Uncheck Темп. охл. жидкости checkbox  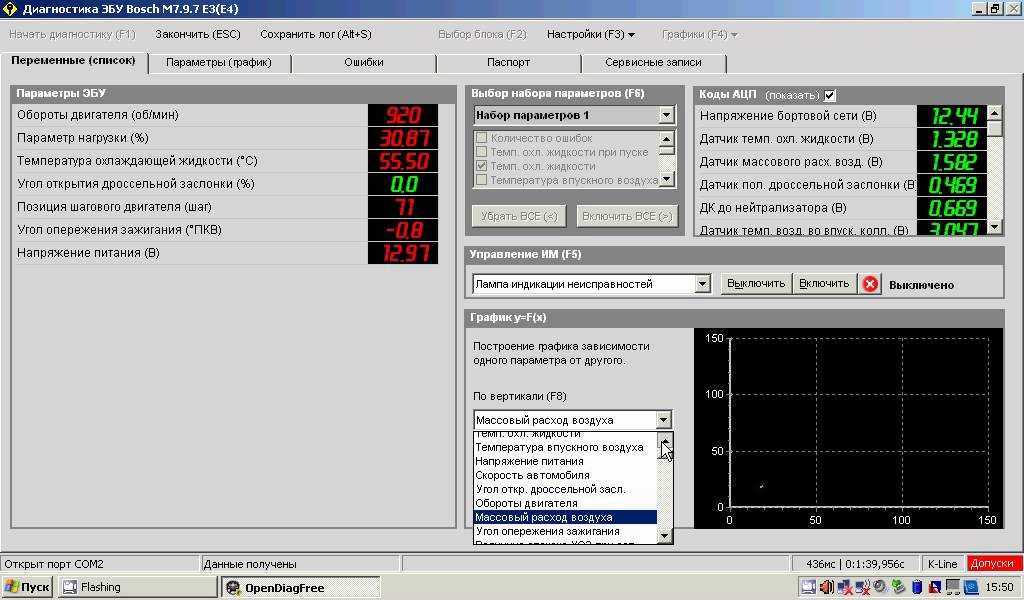481,166
